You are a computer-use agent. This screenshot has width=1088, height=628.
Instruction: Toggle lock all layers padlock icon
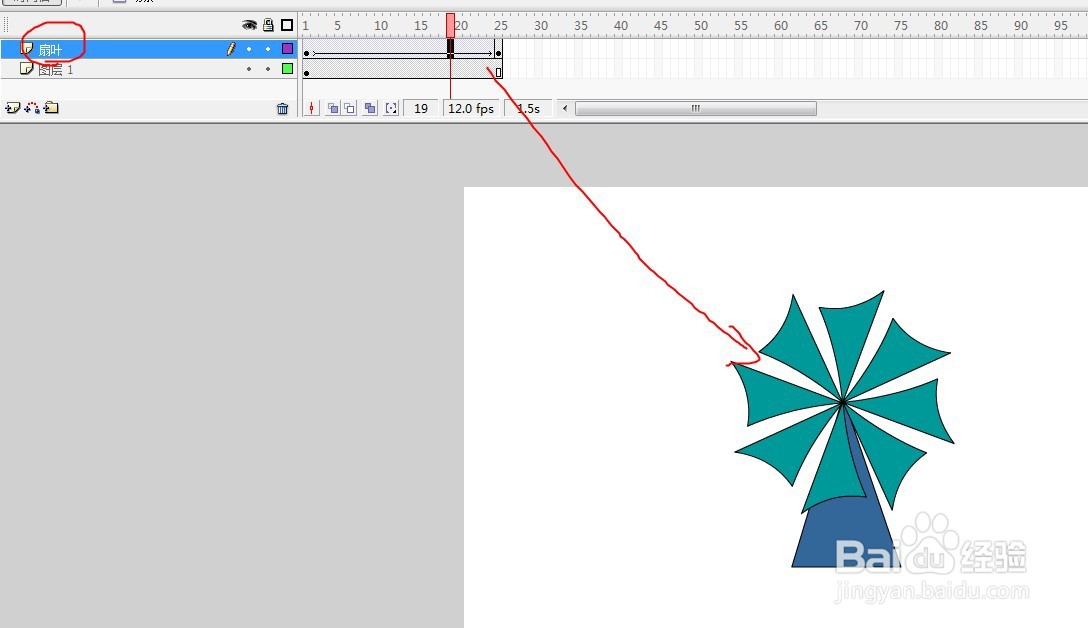[x=269, y=25]
